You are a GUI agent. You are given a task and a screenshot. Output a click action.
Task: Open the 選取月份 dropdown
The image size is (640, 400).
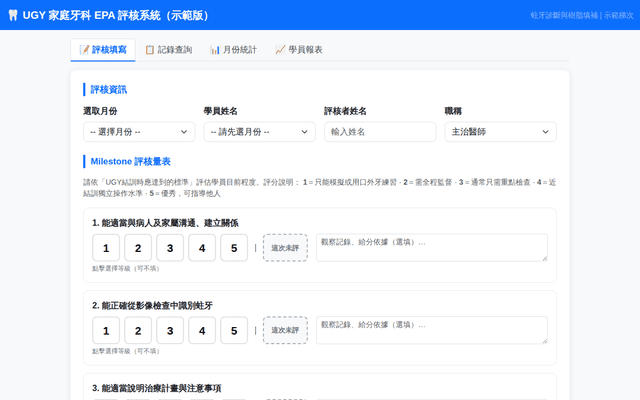tap(139, 132)
